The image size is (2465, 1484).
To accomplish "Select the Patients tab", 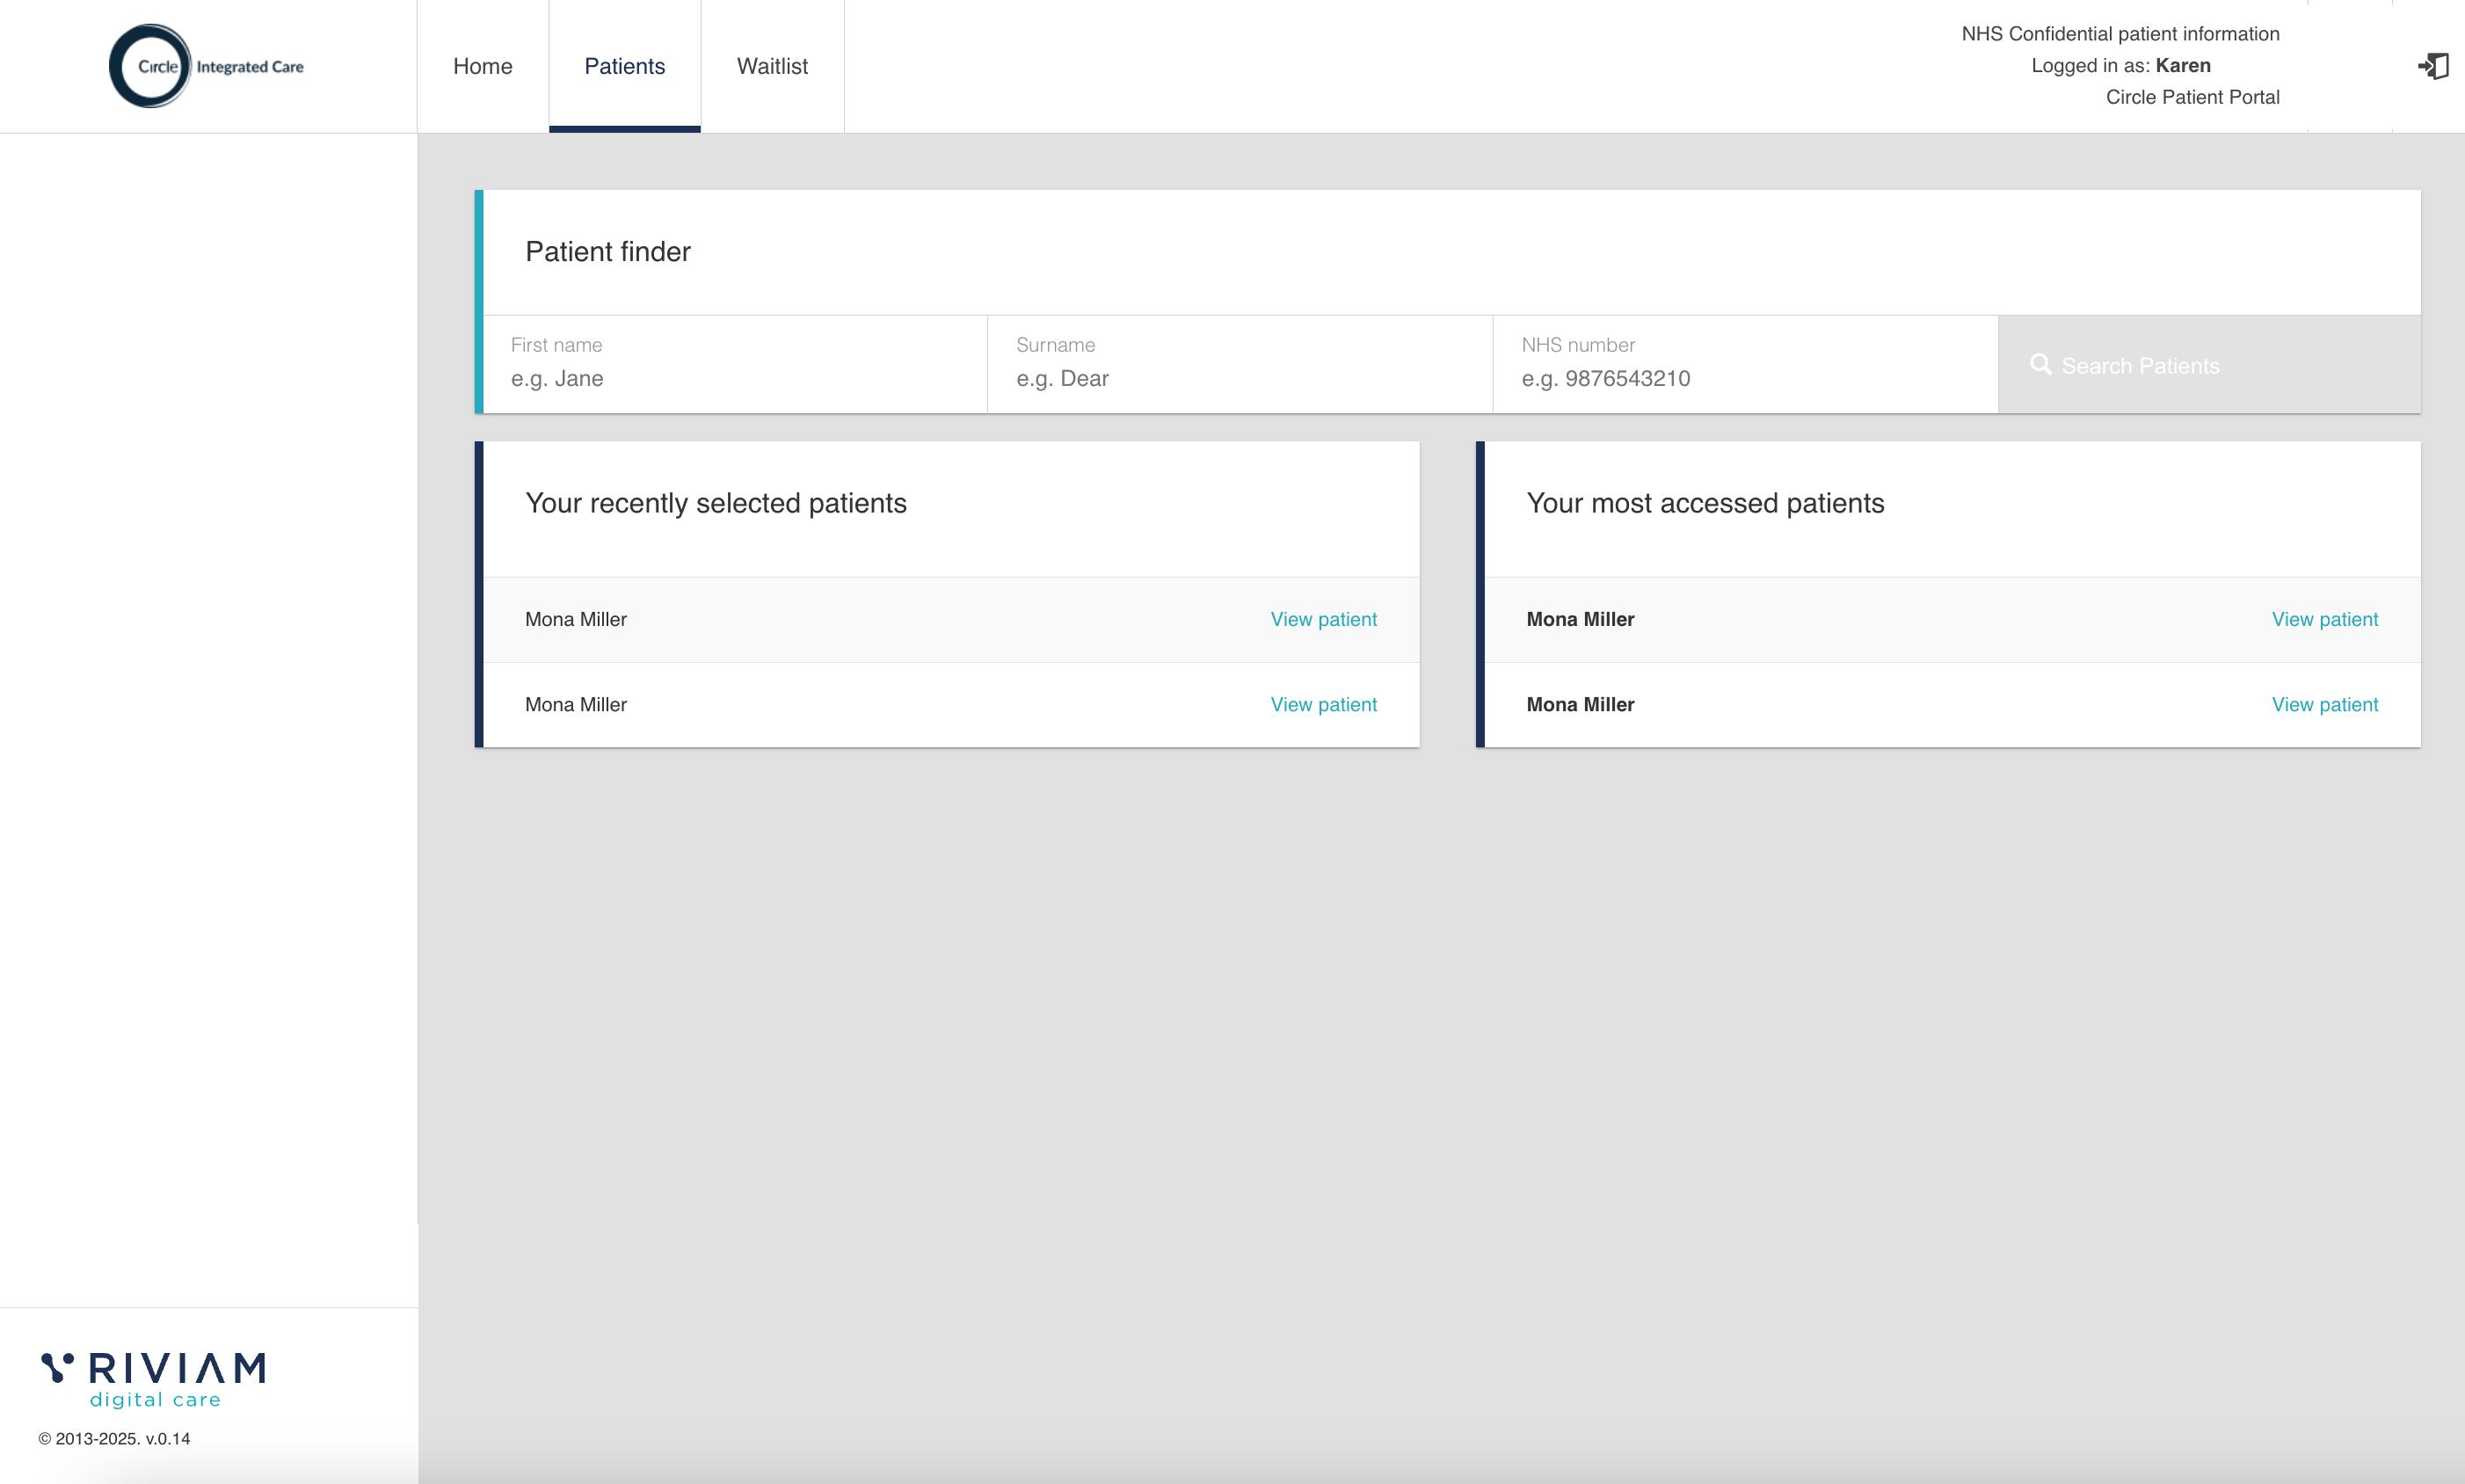I will pyautogui.click(x=624, y=66).
